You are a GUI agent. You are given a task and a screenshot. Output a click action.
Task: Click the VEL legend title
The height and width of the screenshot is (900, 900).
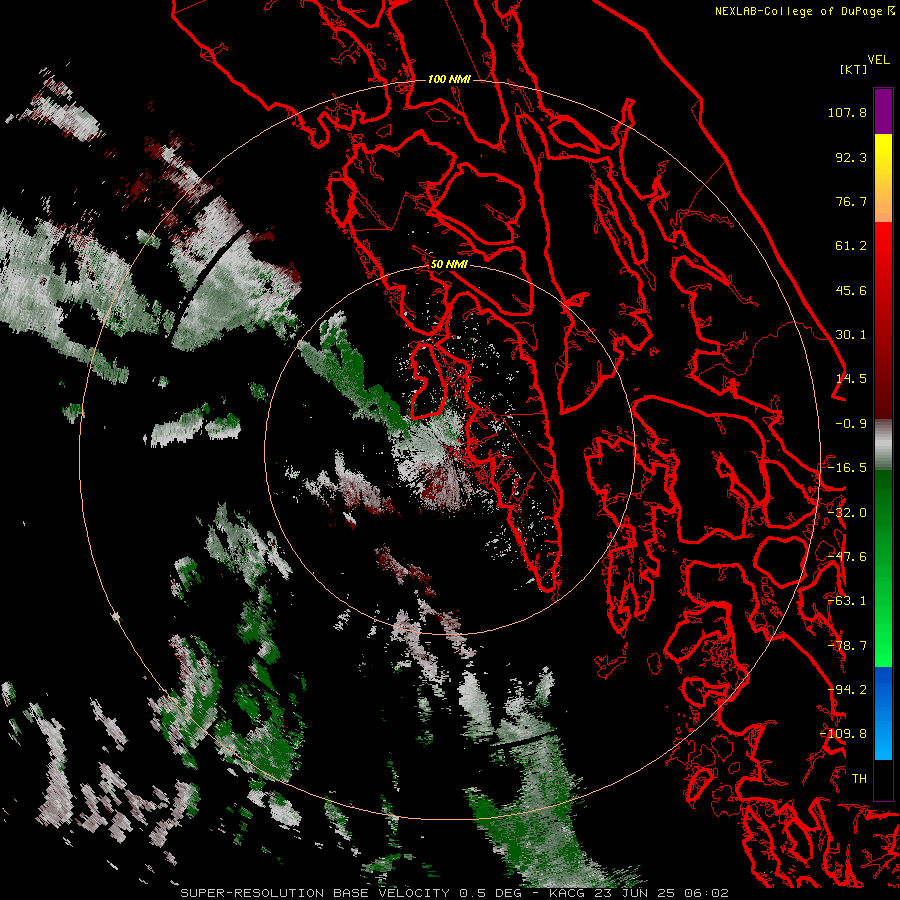pos(878,60)
